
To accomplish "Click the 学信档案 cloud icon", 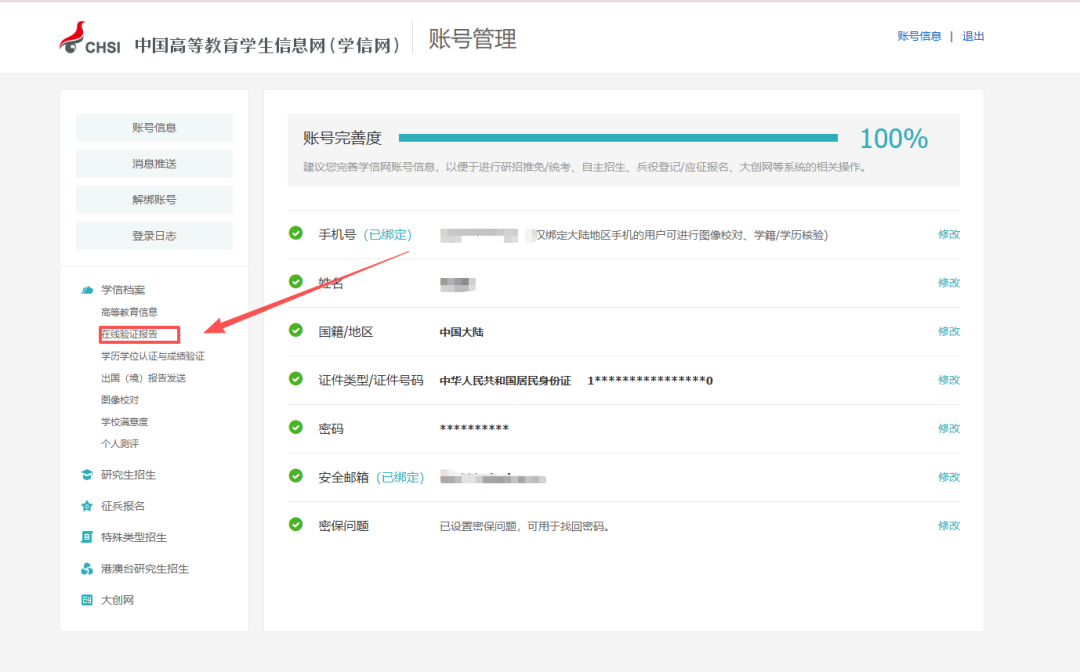I will (87, 290).
